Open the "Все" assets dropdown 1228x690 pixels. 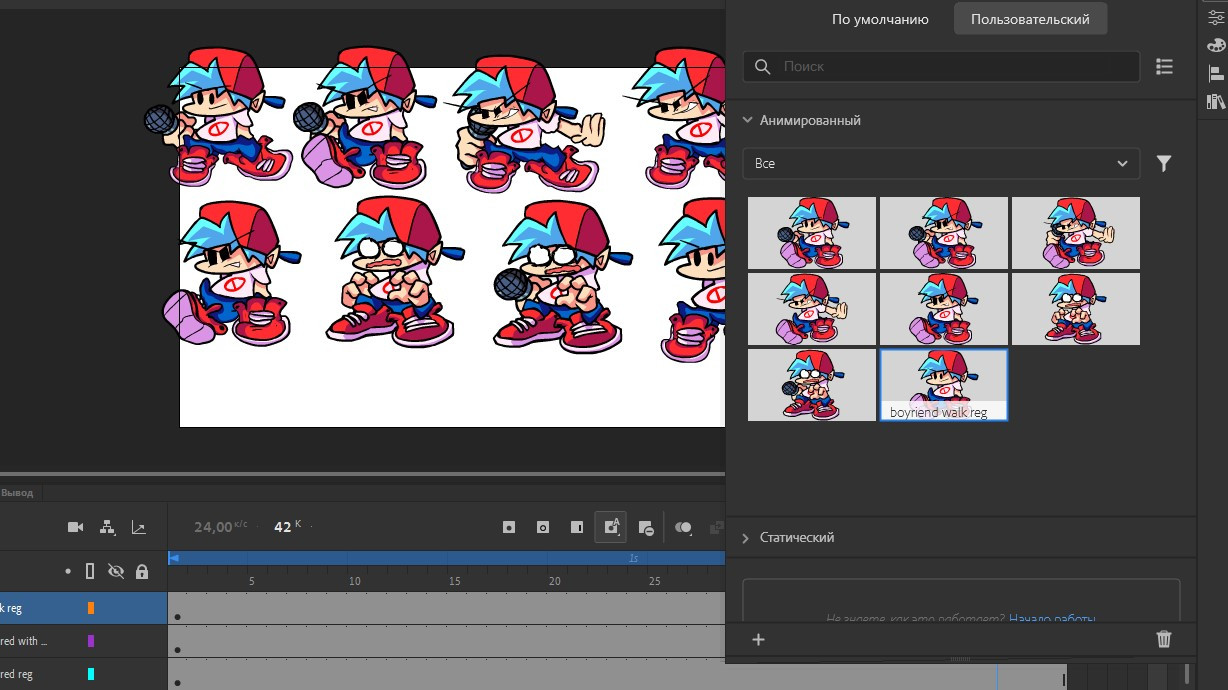tap(940, 163)
